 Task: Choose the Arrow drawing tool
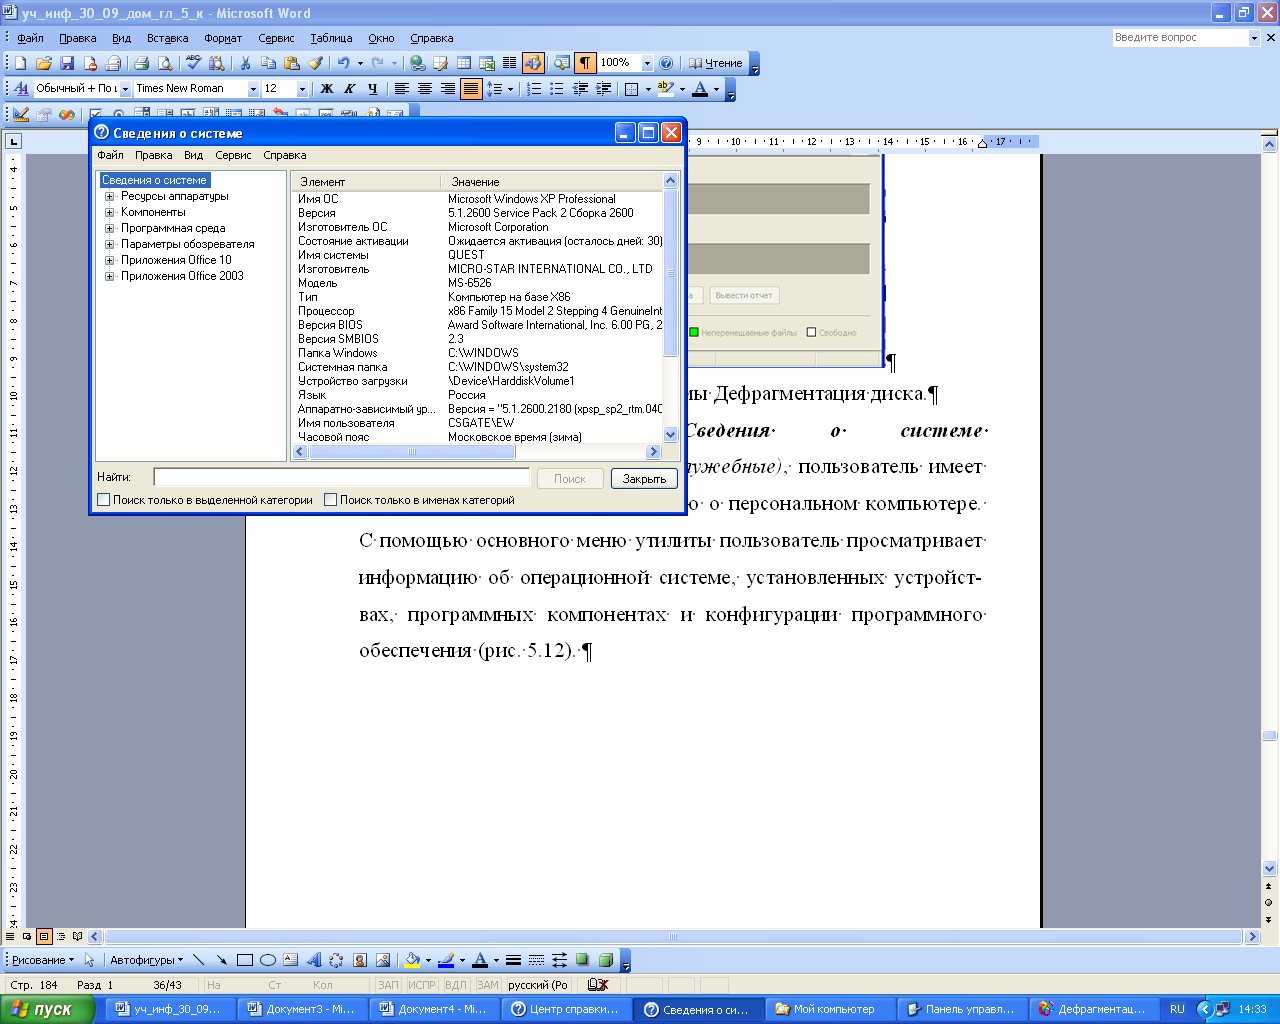coord(221,960)
